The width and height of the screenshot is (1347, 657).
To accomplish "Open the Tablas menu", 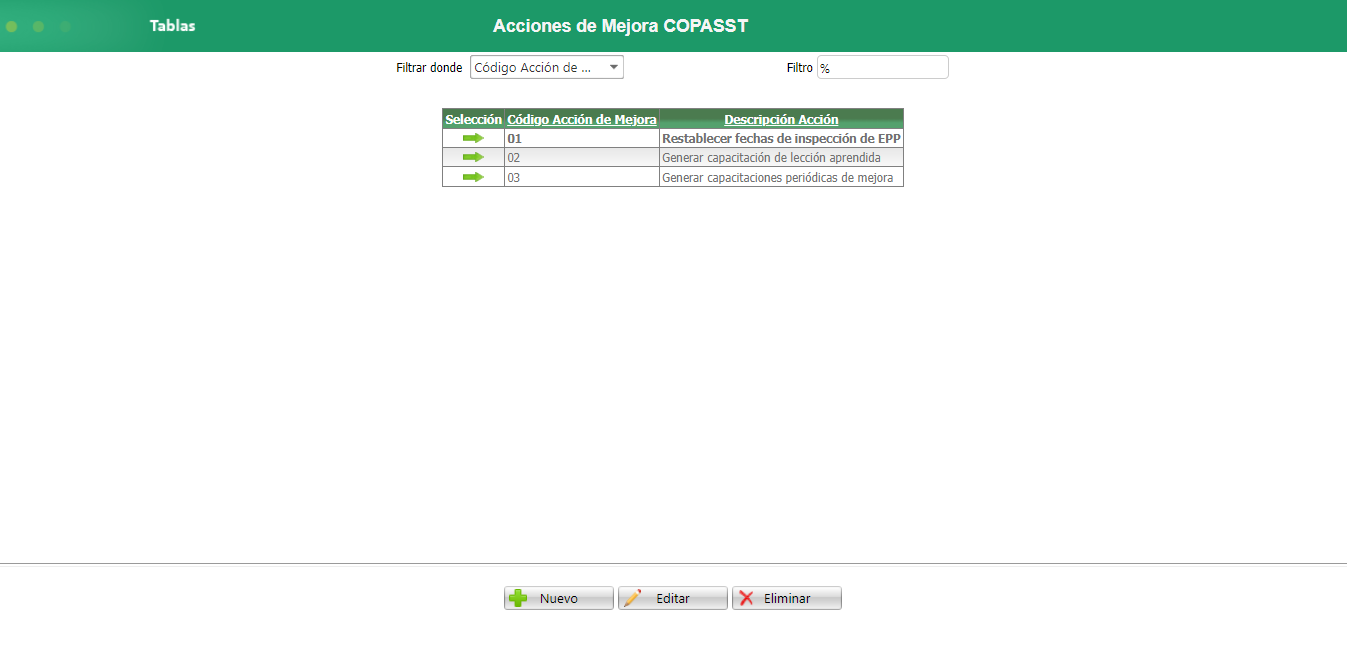I will [x=172, y=27].
